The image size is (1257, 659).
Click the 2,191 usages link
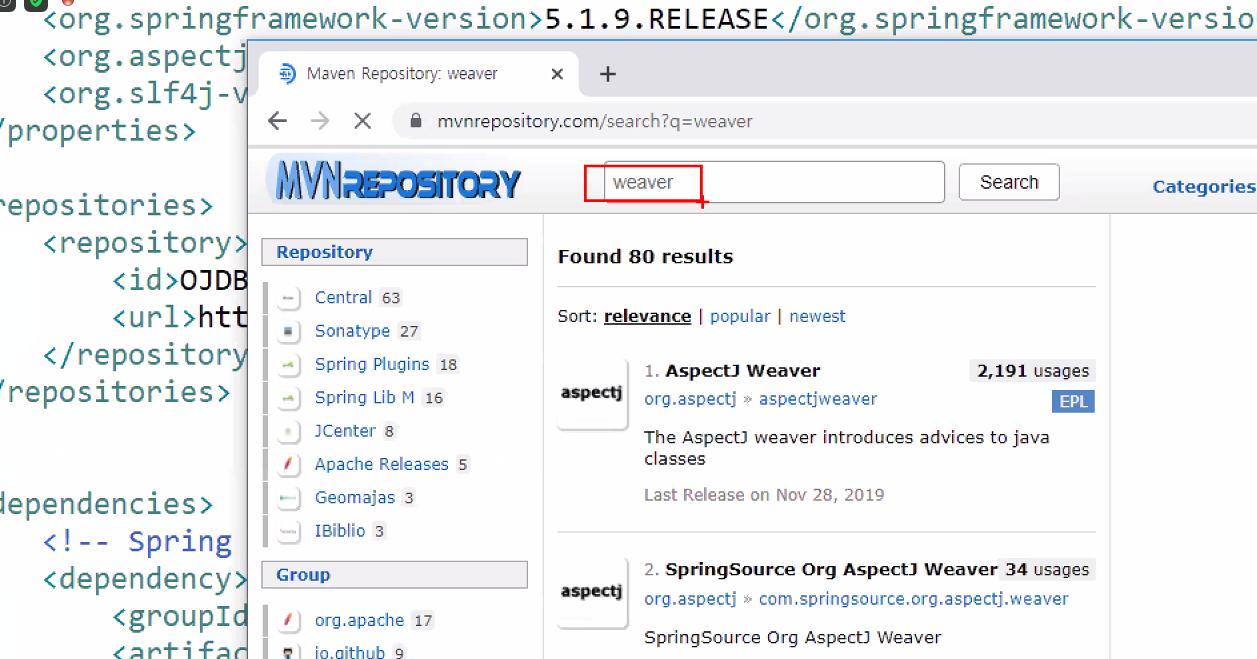pos(1033,371)
